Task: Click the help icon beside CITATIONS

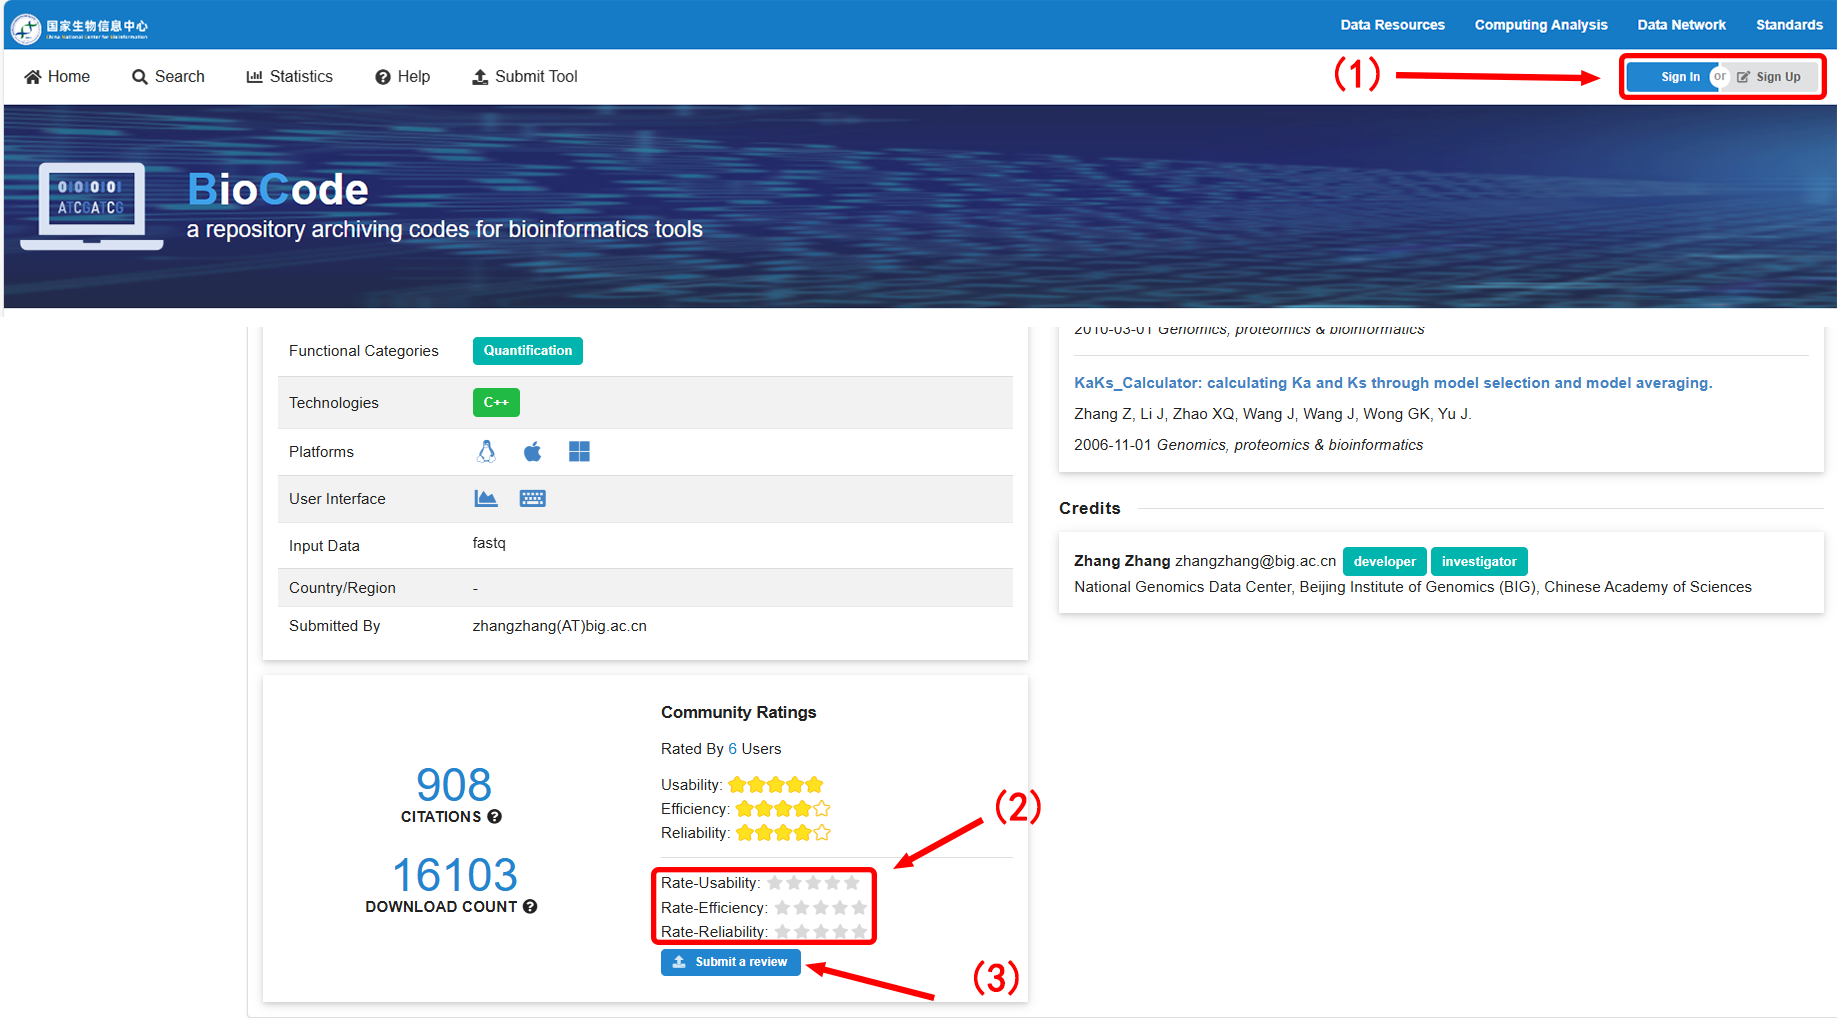Action: pos(494,817)
